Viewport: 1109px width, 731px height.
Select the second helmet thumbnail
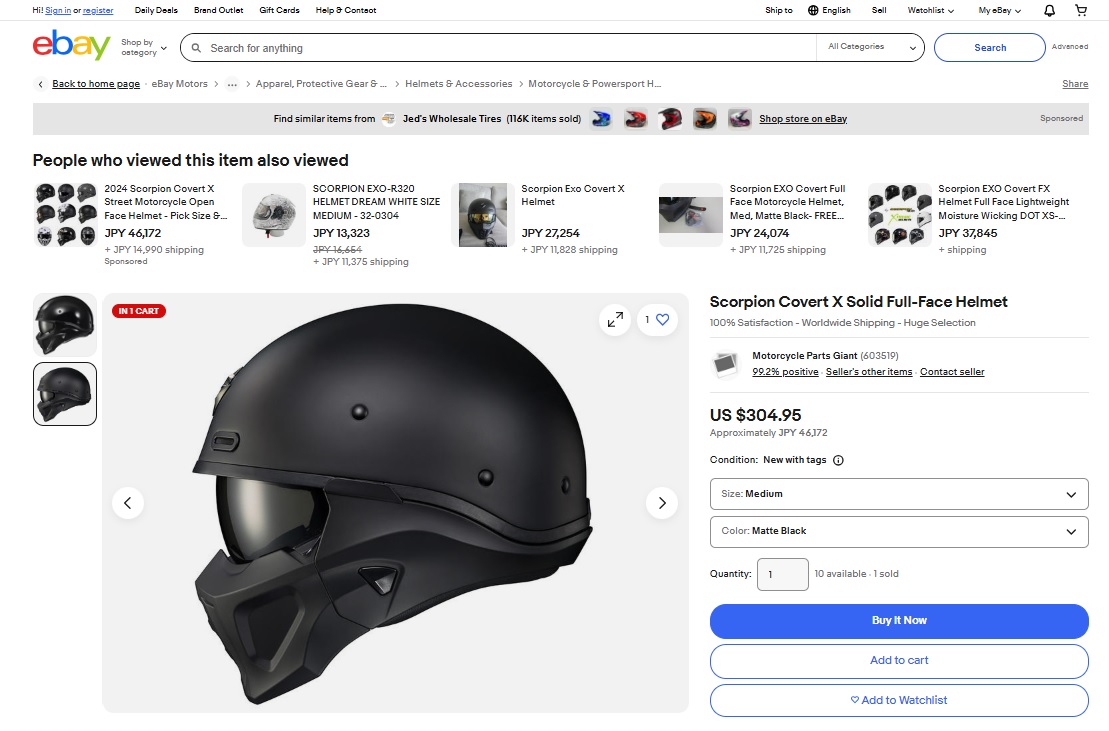point(64,394)
